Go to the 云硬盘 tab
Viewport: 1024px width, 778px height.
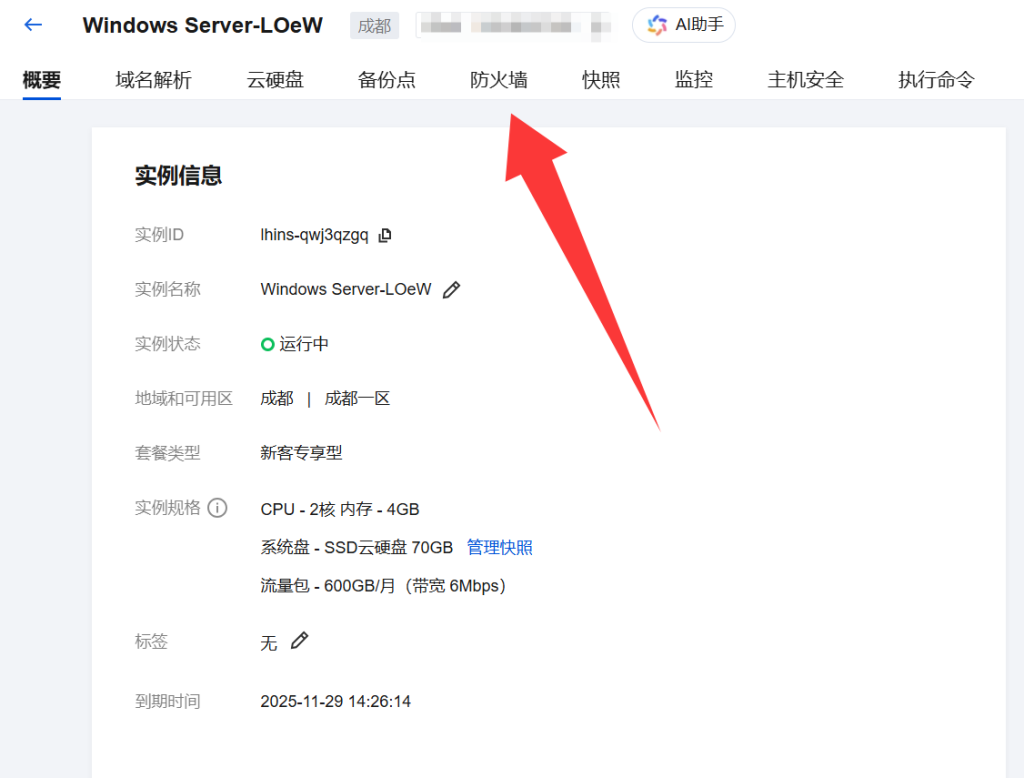[x=275, y=80]
